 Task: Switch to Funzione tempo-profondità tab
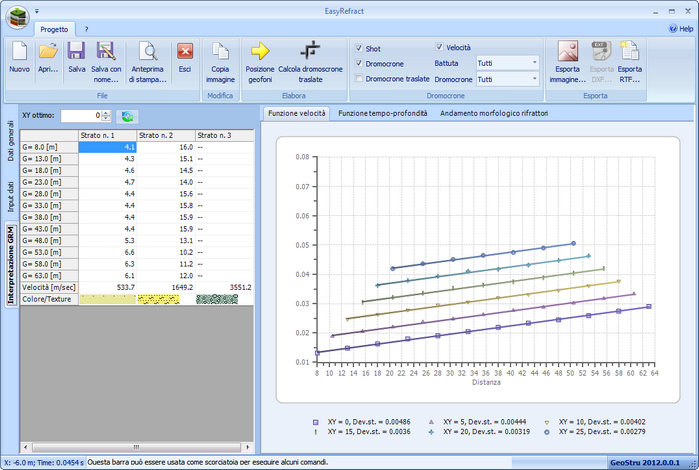(382, 113)
